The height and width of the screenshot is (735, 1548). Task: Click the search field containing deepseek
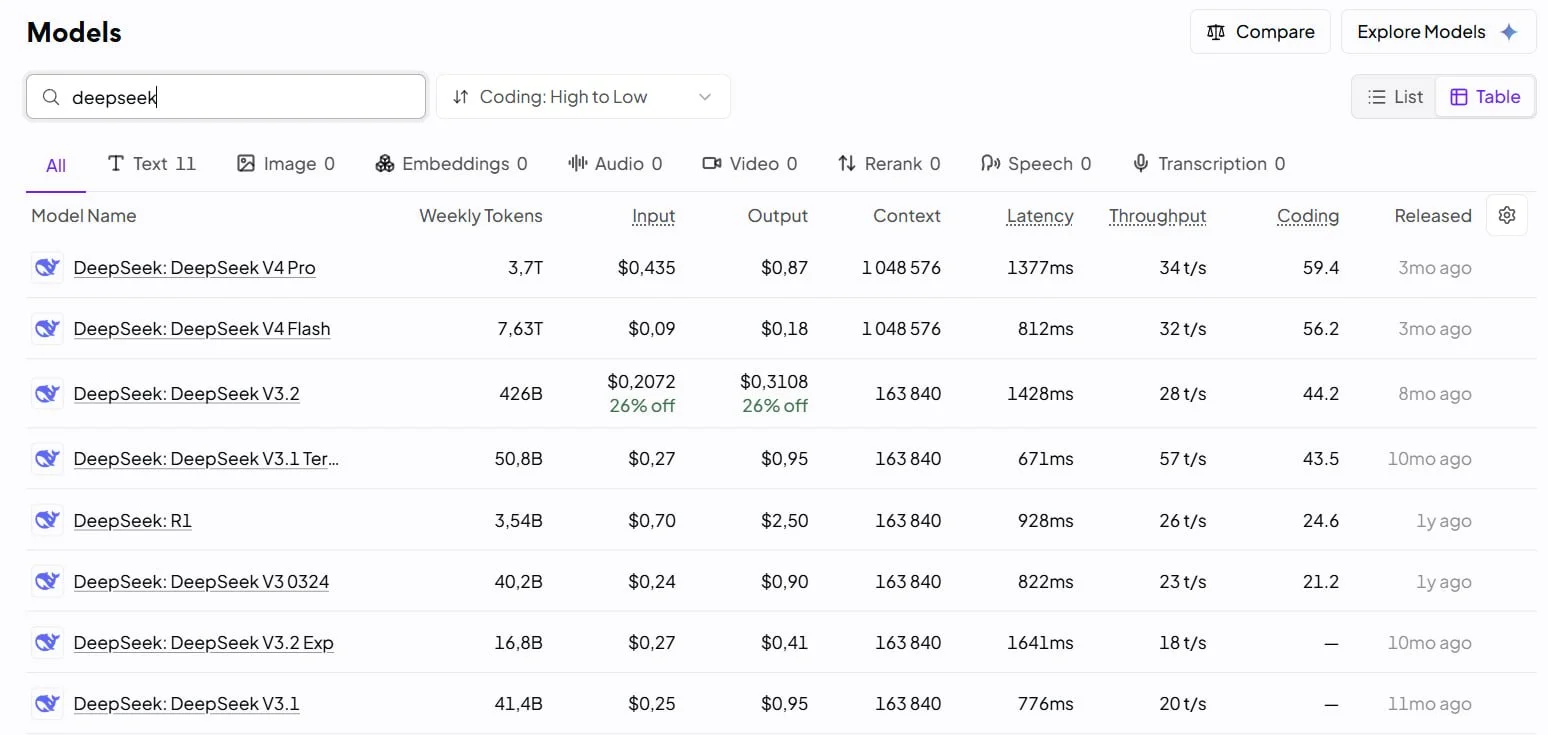click(x=226, y=97)
